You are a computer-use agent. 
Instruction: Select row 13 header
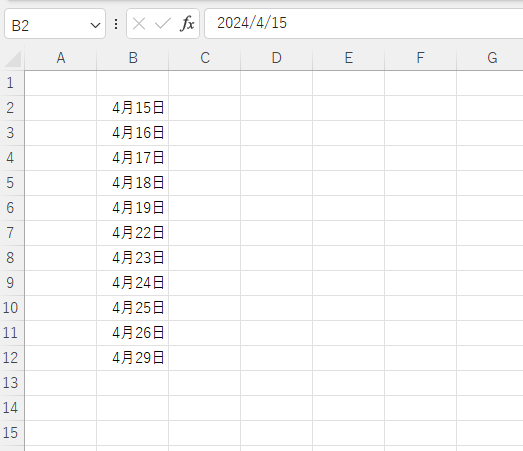pyautogui.click(x=10, y=383)
